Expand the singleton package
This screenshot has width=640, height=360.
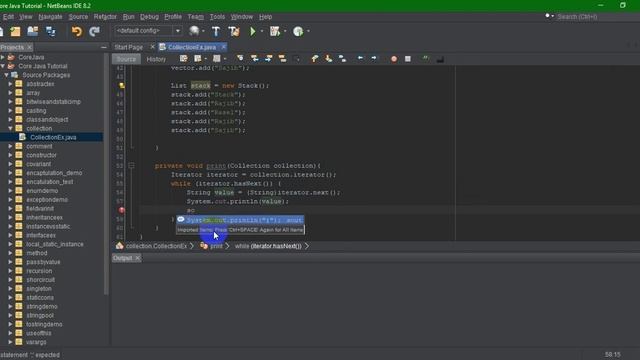(11, 289)
